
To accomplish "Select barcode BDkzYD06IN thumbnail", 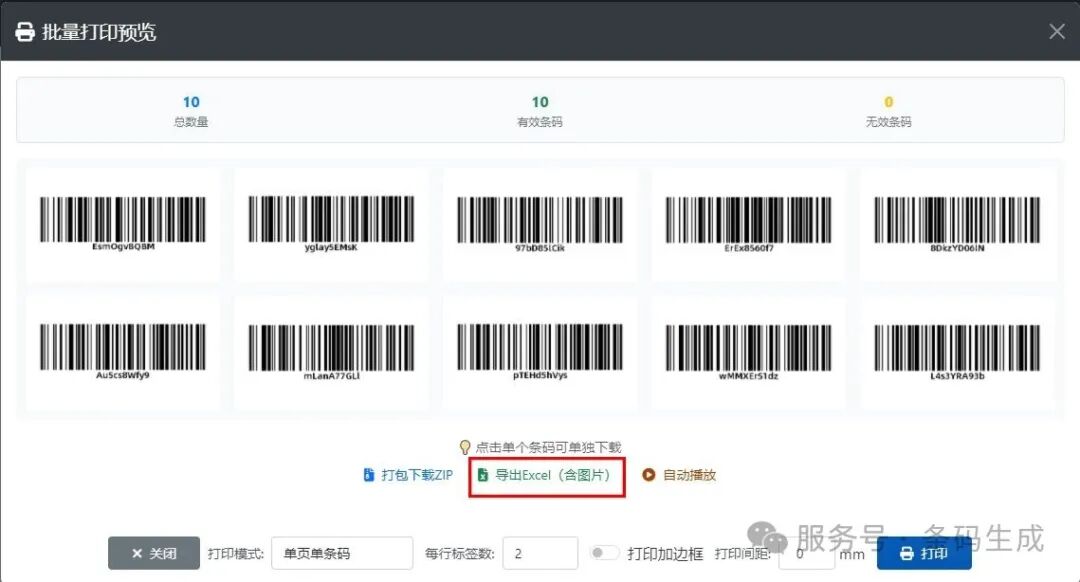I will pyautogui.click(x=957, y=224).
